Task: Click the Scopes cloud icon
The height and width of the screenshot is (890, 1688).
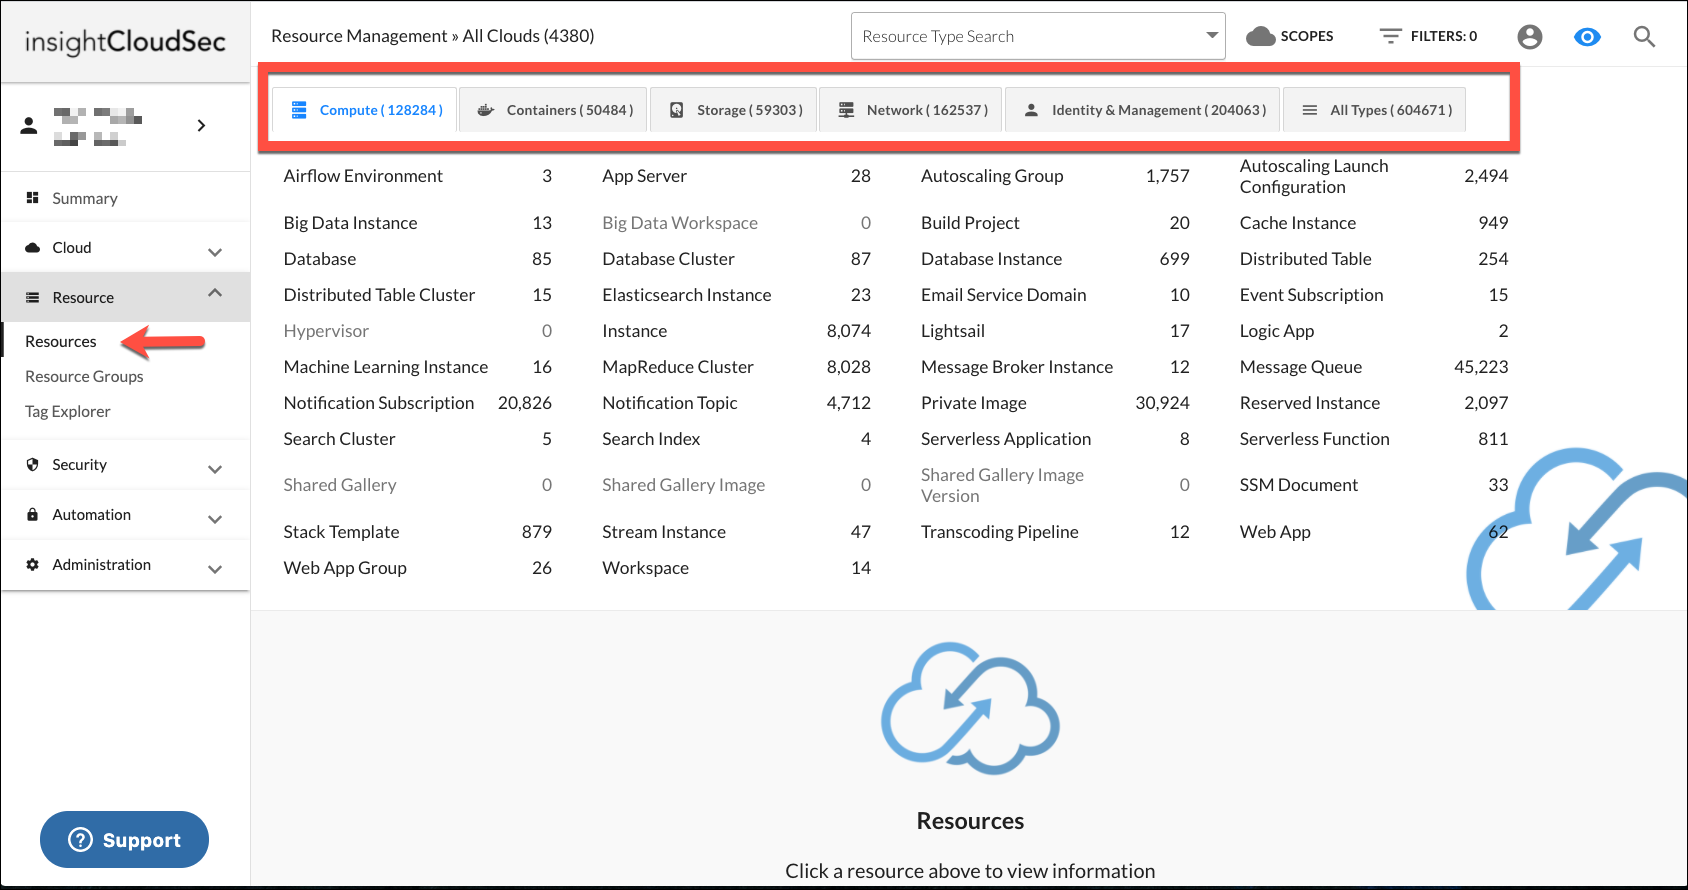Action: [x=1261, y=36]
